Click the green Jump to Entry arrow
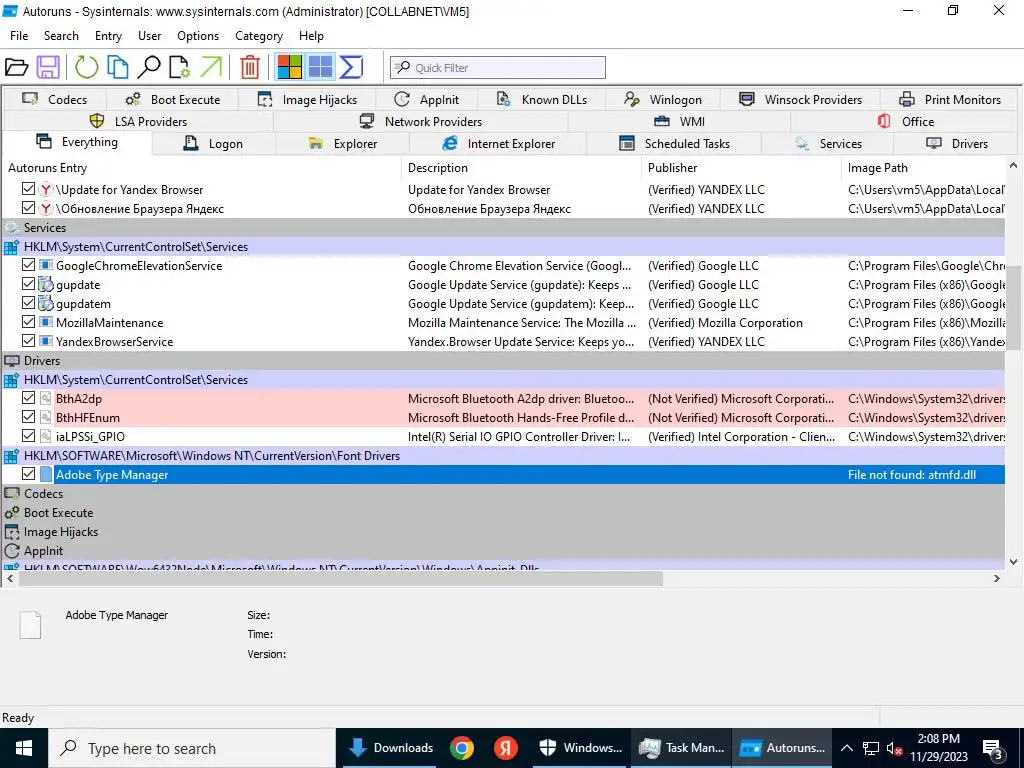Viewport: 1024px width, 768px height. click(x=211, y=67)
